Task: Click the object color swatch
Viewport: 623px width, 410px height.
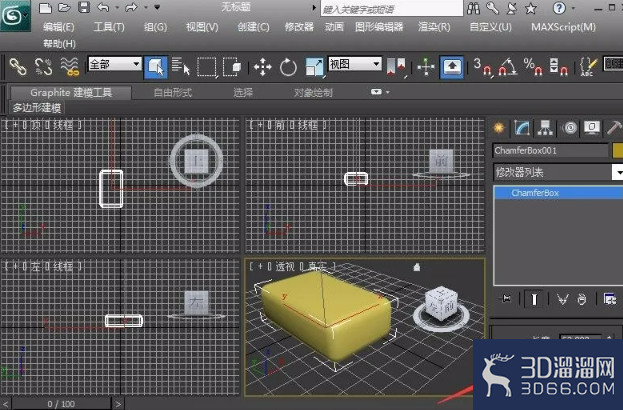Action: coord(618,151)
